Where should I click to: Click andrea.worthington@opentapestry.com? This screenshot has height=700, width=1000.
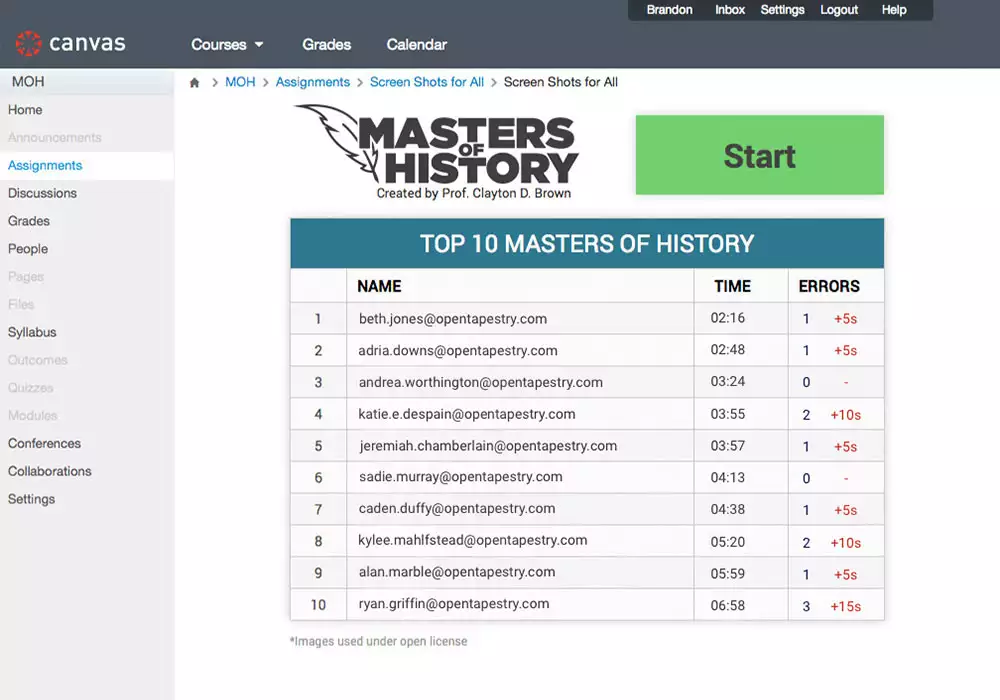coord(480,383)
